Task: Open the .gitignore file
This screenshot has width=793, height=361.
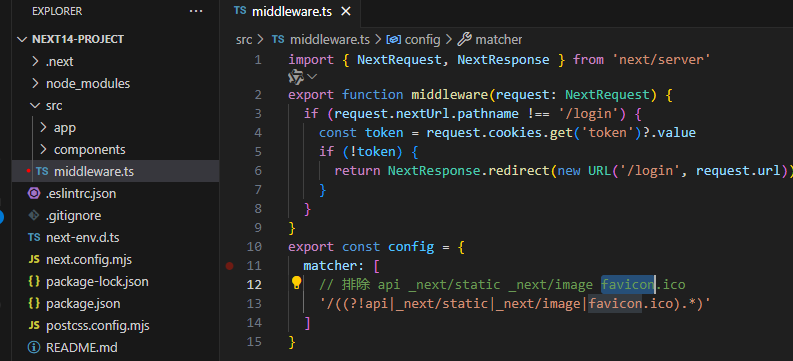Action: 73,216
